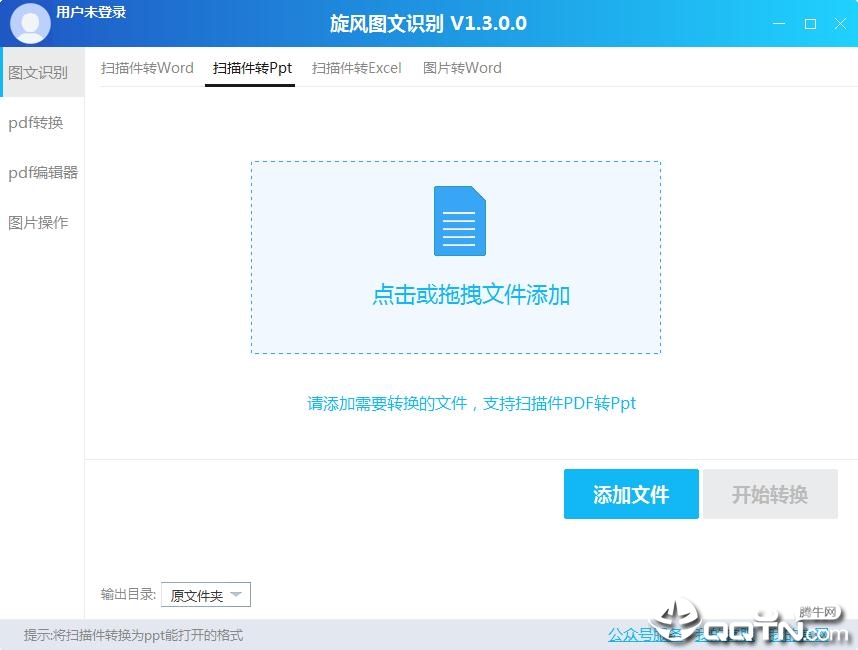Click the dropdown arrow beside 原文件夹
The image size is (858, 650).
point(236,595)
